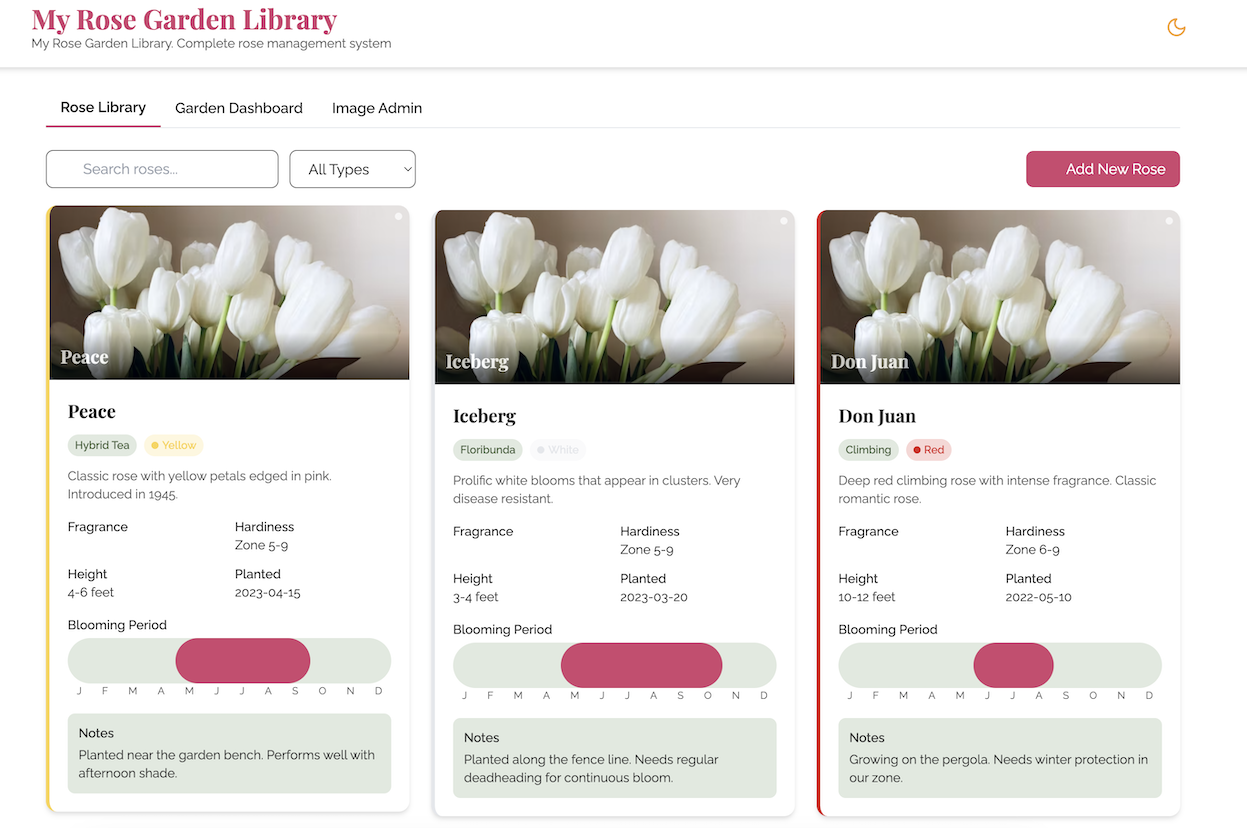The height and width of the screenshot is (828, 1247).
Task: Switch to the Garden Dashboard tab
Action: pyautogui.click(x=238, y=108)
